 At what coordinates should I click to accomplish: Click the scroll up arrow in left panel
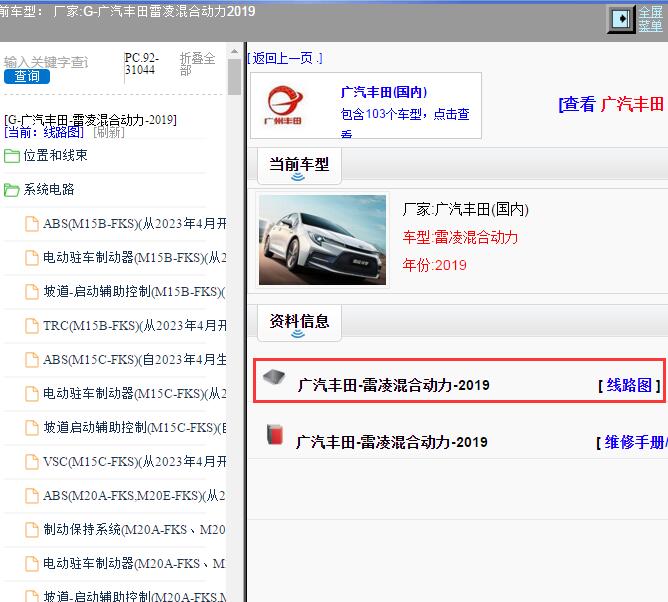pyautogui.click(x=234, y=52)
